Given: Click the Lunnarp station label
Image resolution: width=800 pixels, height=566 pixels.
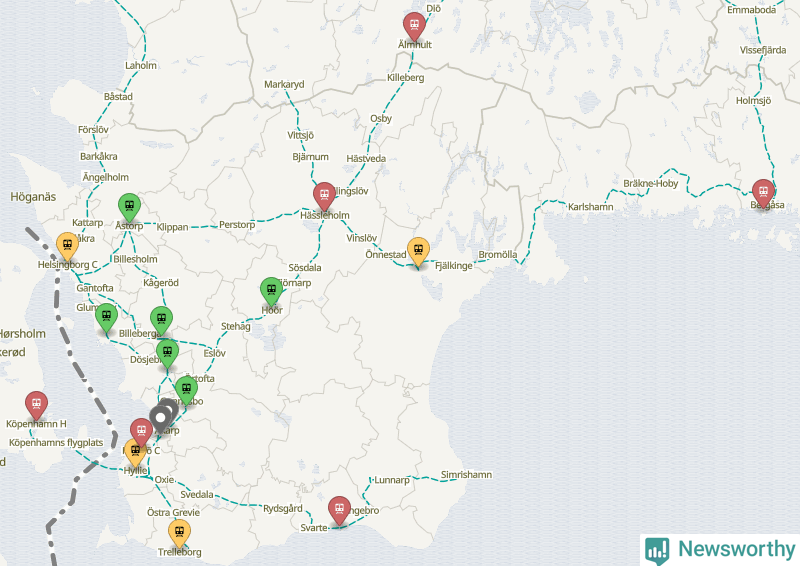Looking at the screenshot, I should 391,480.
